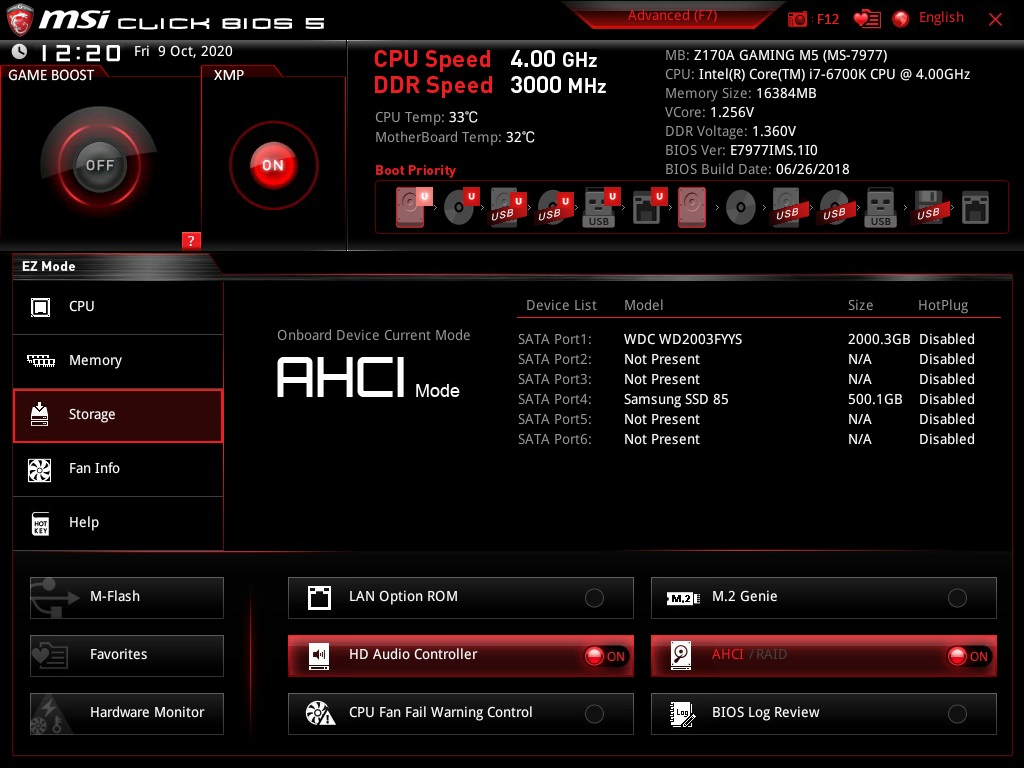Click the VCore 1.256V line

click(709, 112)
